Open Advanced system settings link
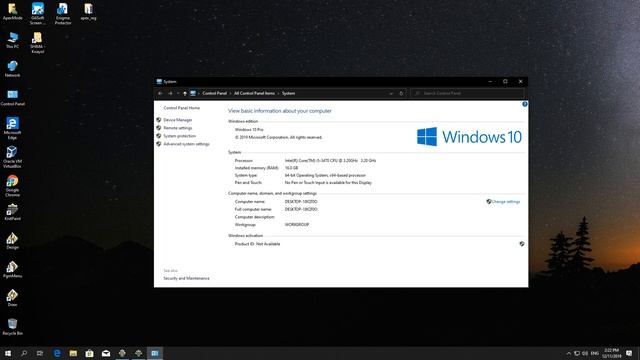The height and width of the screenshot is (360, 640). pyautogui.click(x=186, y=144)
